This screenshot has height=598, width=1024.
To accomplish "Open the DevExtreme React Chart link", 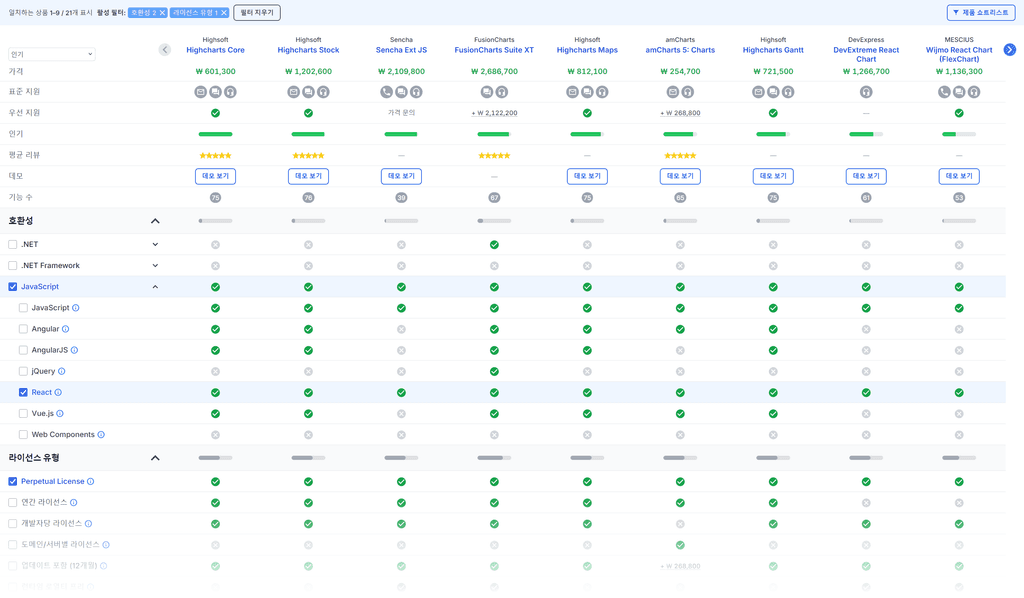I will 866,54.
